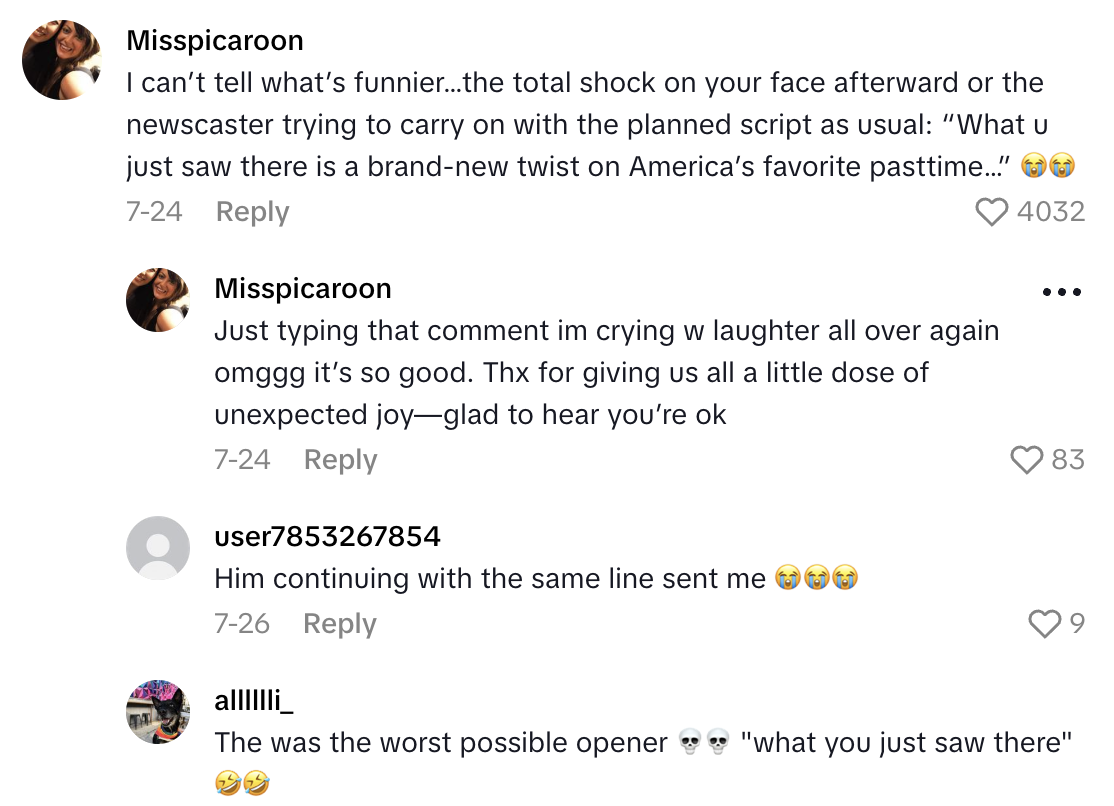Like Misspicaroon's comment with 4032 likes
The height and width of the screenshot is (806, 1114).
click(992, 212)
